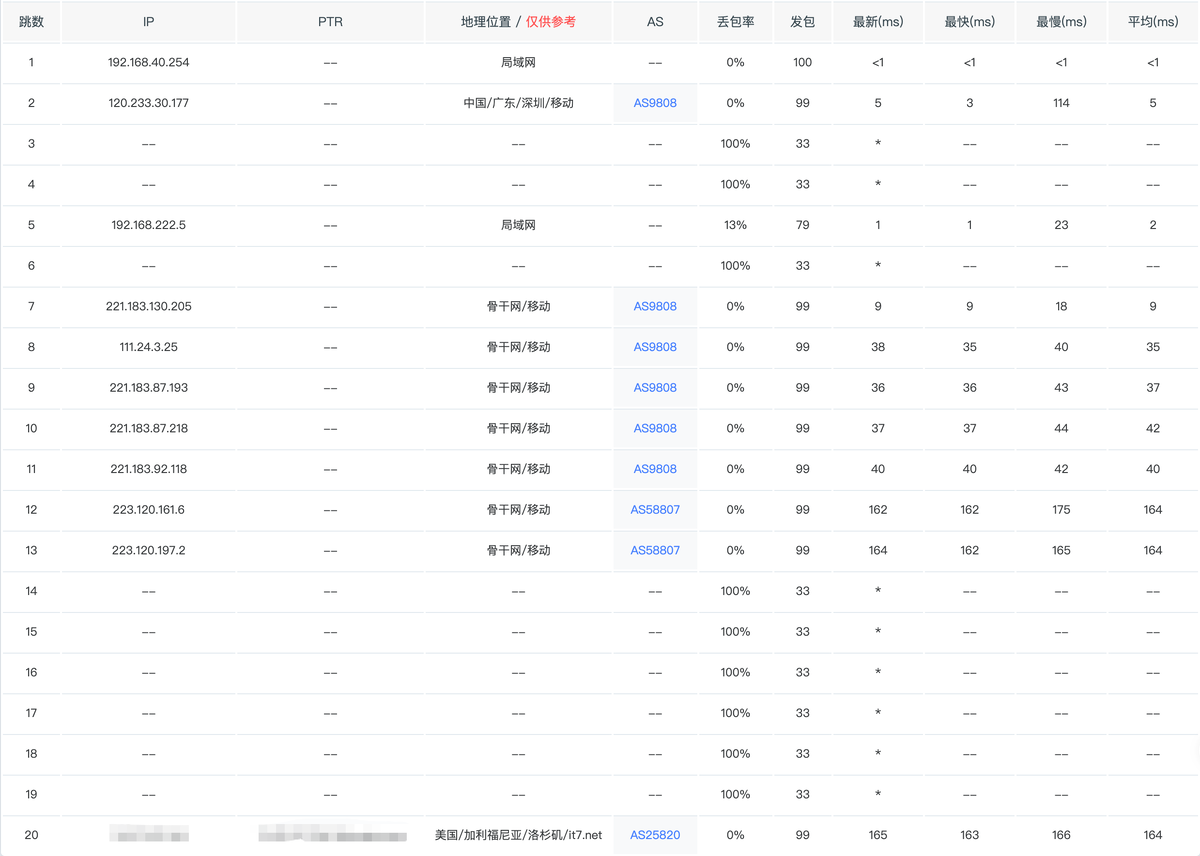Image resolution: width=1200 pixels, height=856 pixels.
Task: Open AS58807 link for 223.120.197.2
Action: (x=655, y=550)
